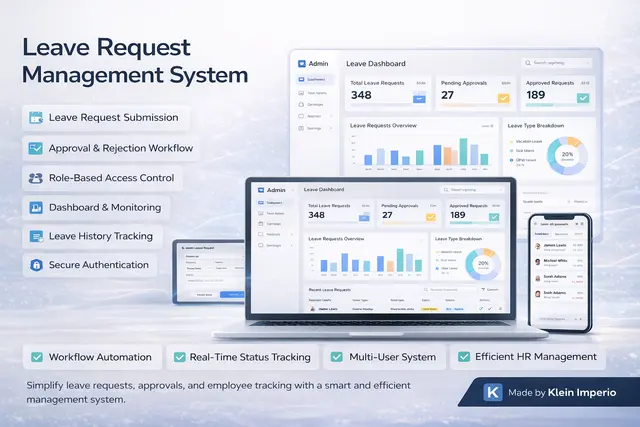640x427 pixels.
Task: Click the K logo in Klein Imperio badge
Action: [x=493, y=392]
